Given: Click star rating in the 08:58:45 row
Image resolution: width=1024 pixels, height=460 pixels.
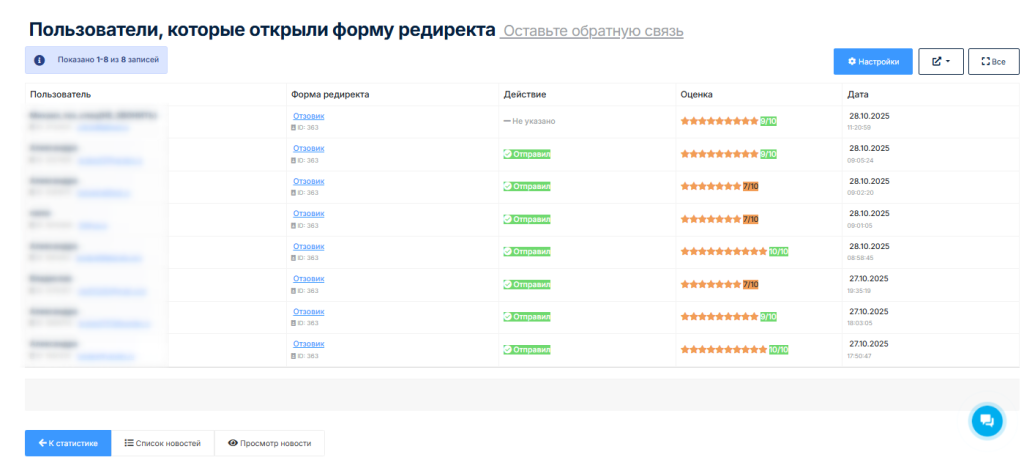Looking at the screenshot, I should [x=724, y=252].
